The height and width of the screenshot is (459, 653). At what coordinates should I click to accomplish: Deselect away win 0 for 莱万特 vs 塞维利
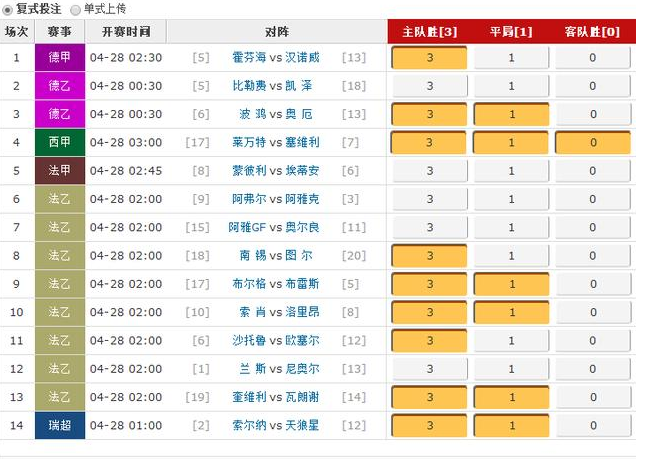(593, 142)
